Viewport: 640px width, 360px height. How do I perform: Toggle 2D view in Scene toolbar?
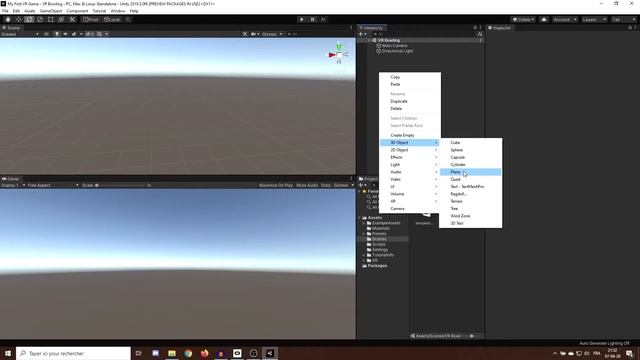point(46,34)
